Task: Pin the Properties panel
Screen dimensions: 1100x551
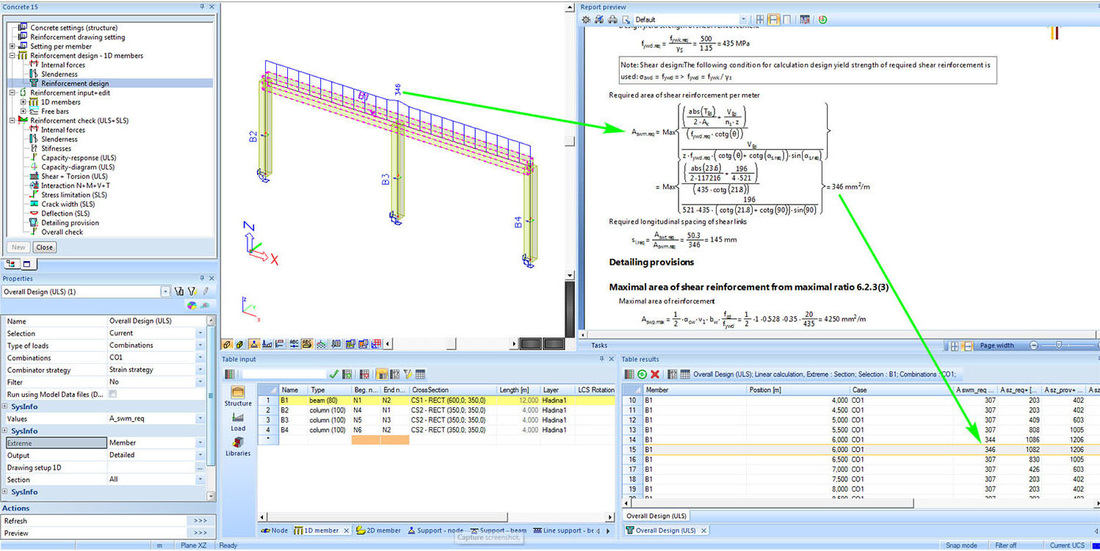Action: coord(202,279)
